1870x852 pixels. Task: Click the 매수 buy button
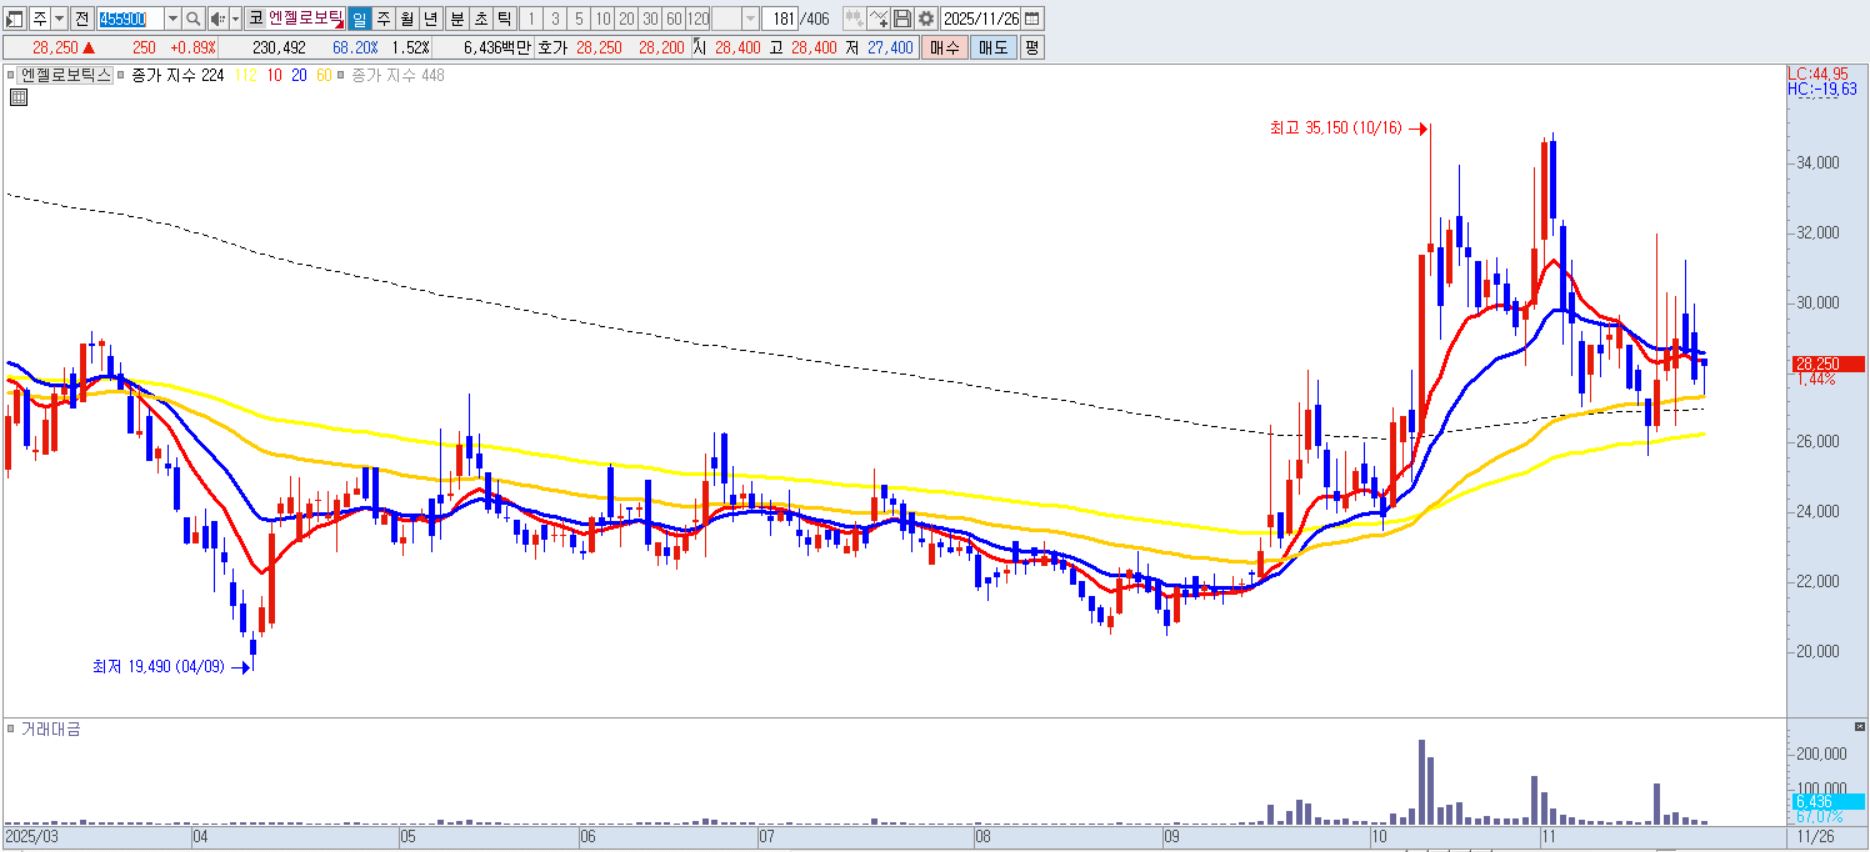click(x=944, y=47)
